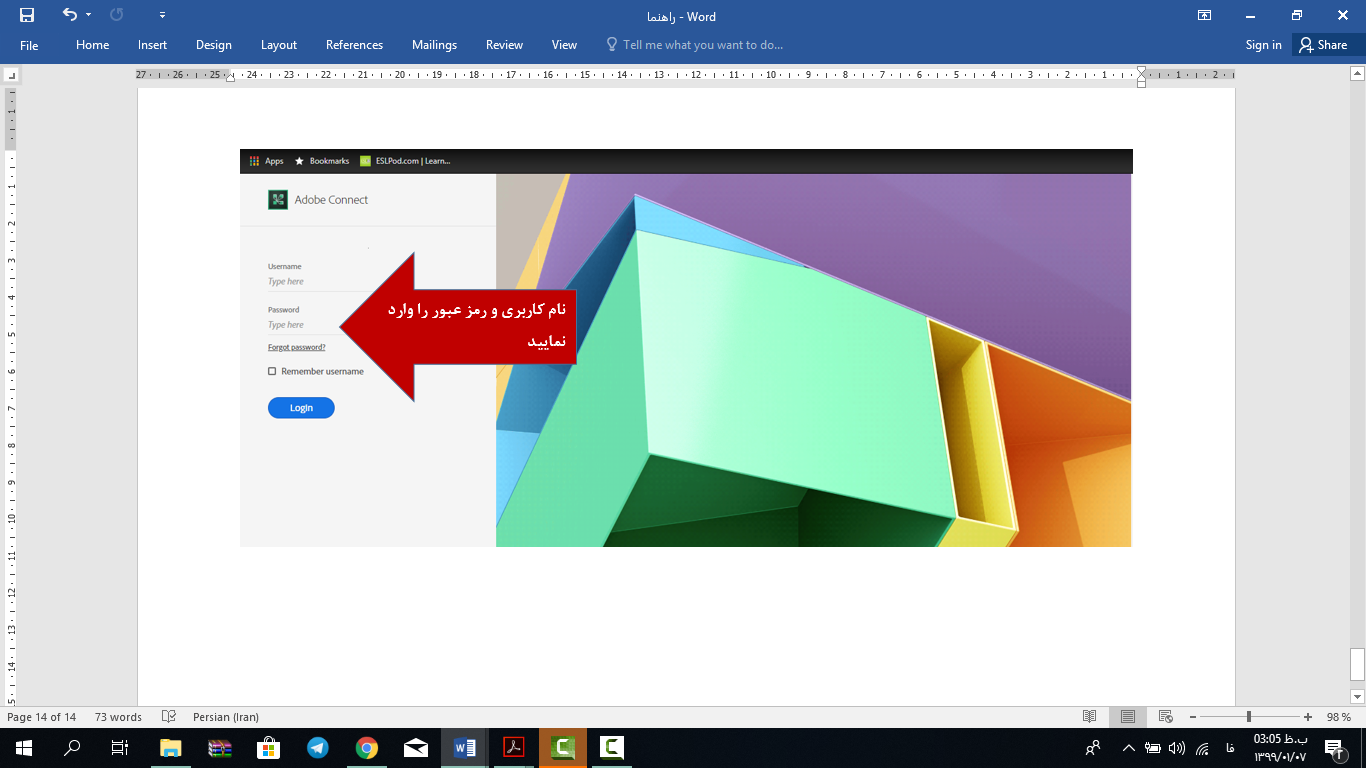Viewport: 1366px width, 768px height.
Task: Click the Repeat/Redo icon
Action: [117, 15]
